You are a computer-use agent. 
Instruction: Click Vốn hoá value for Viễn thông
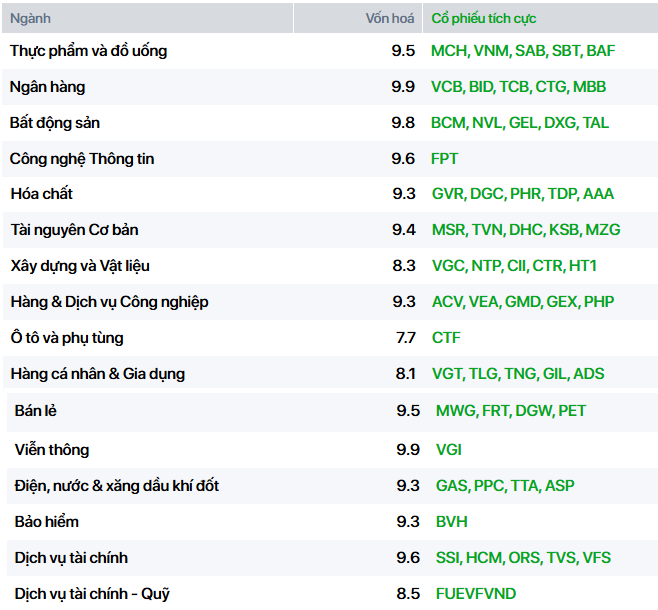(408, 450)
